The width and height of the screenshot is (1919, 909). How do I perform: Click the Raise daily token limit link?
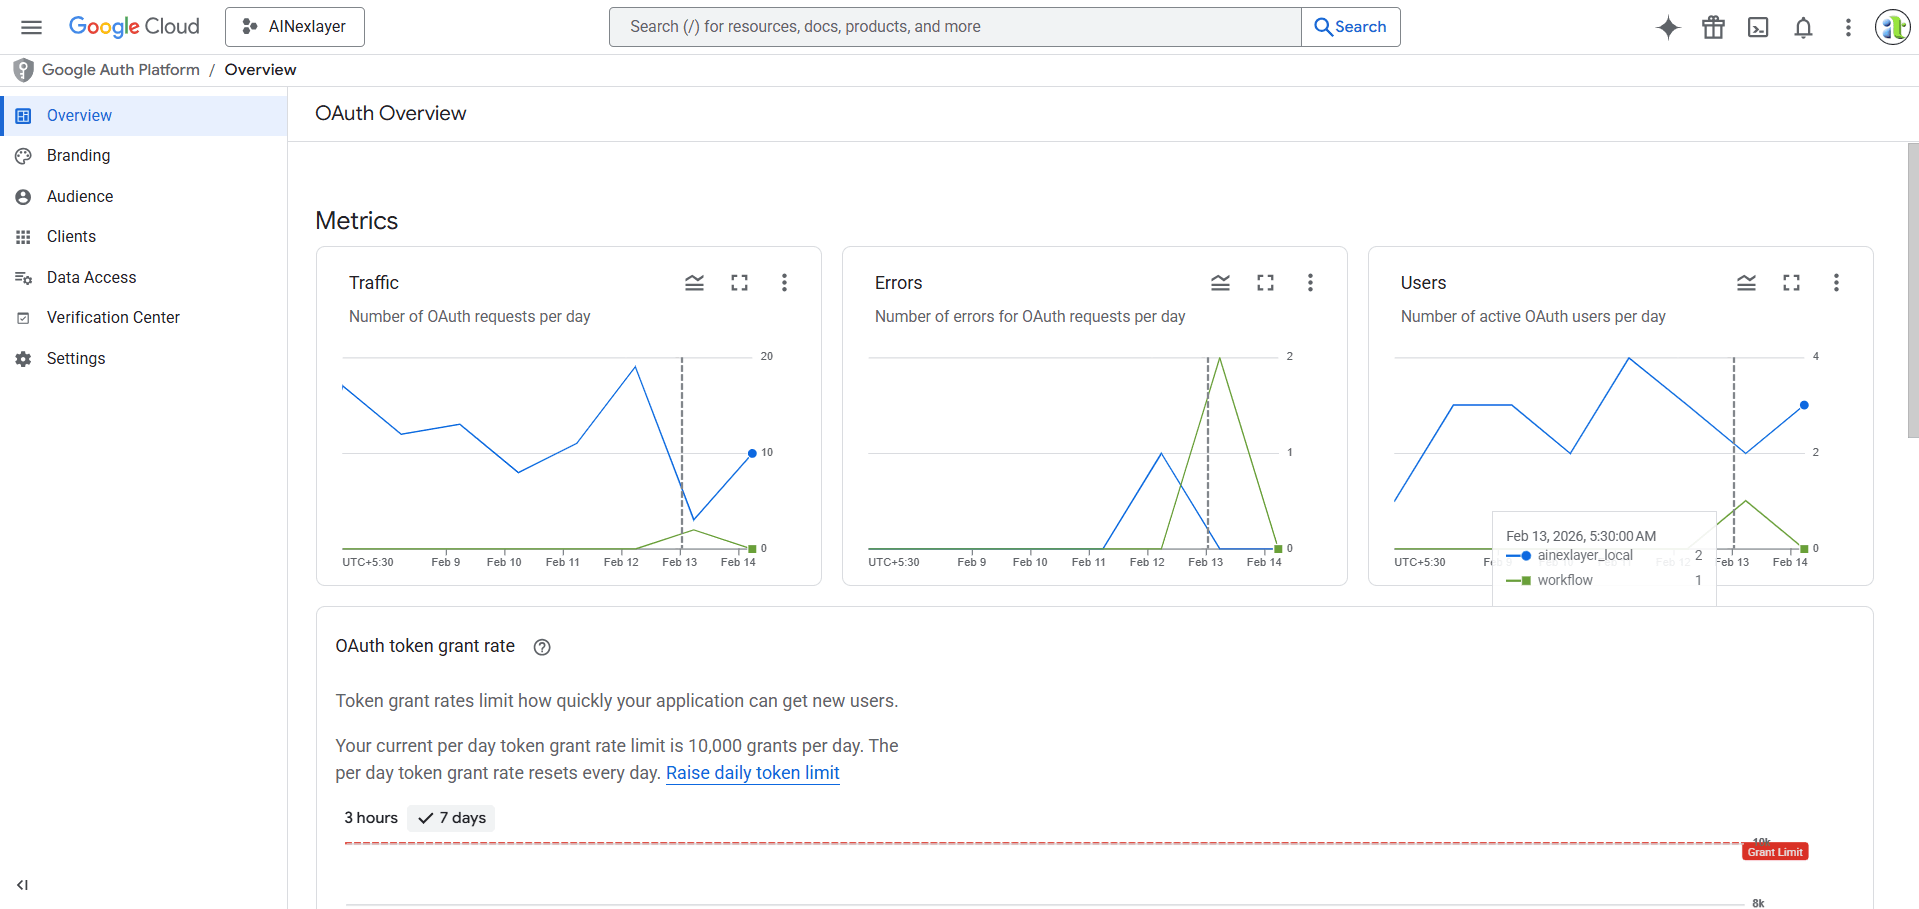click(752, 773)
